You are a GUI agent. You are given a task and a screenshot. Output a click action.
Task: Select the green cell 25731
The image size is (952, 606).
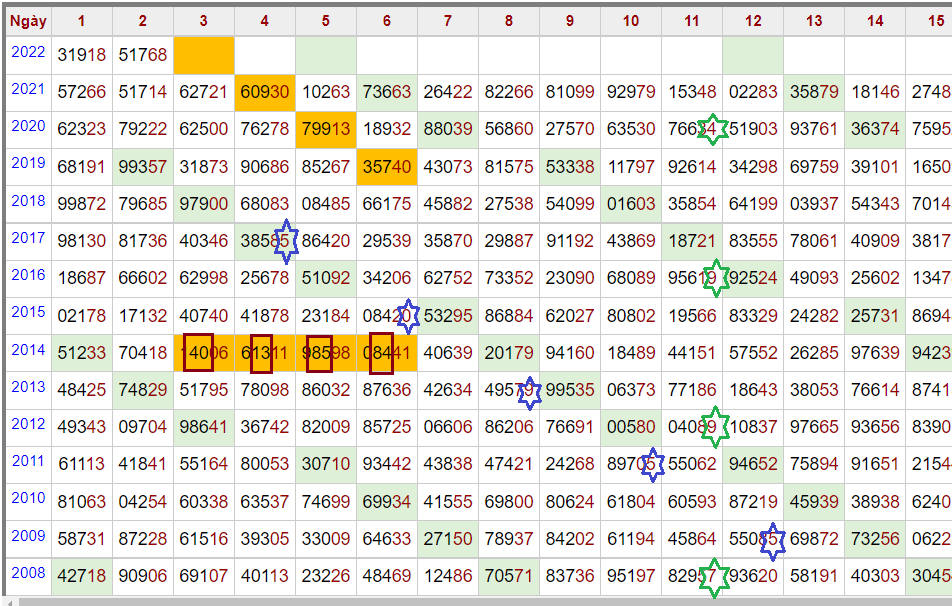(875, 316)
